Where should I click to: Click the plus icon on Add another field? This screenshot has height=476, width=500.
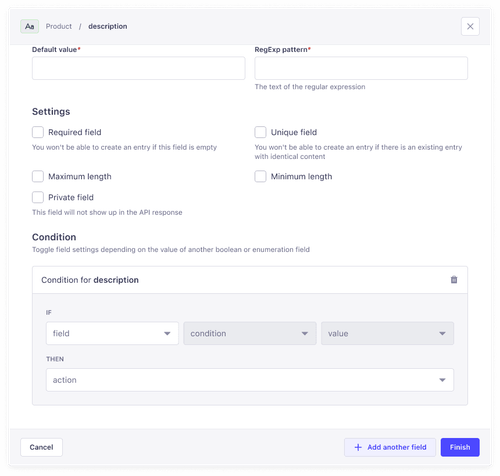[358, 447]
